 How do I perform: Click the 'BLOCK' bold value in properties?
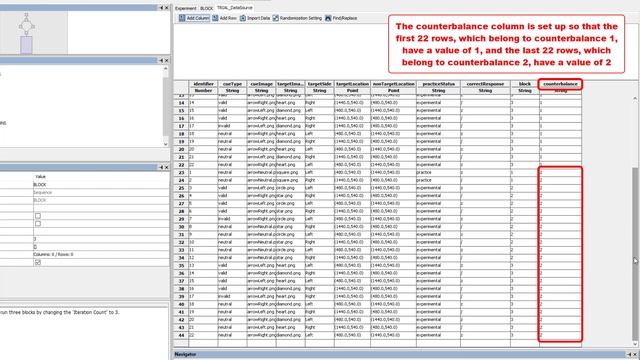[x=40, y=184]
